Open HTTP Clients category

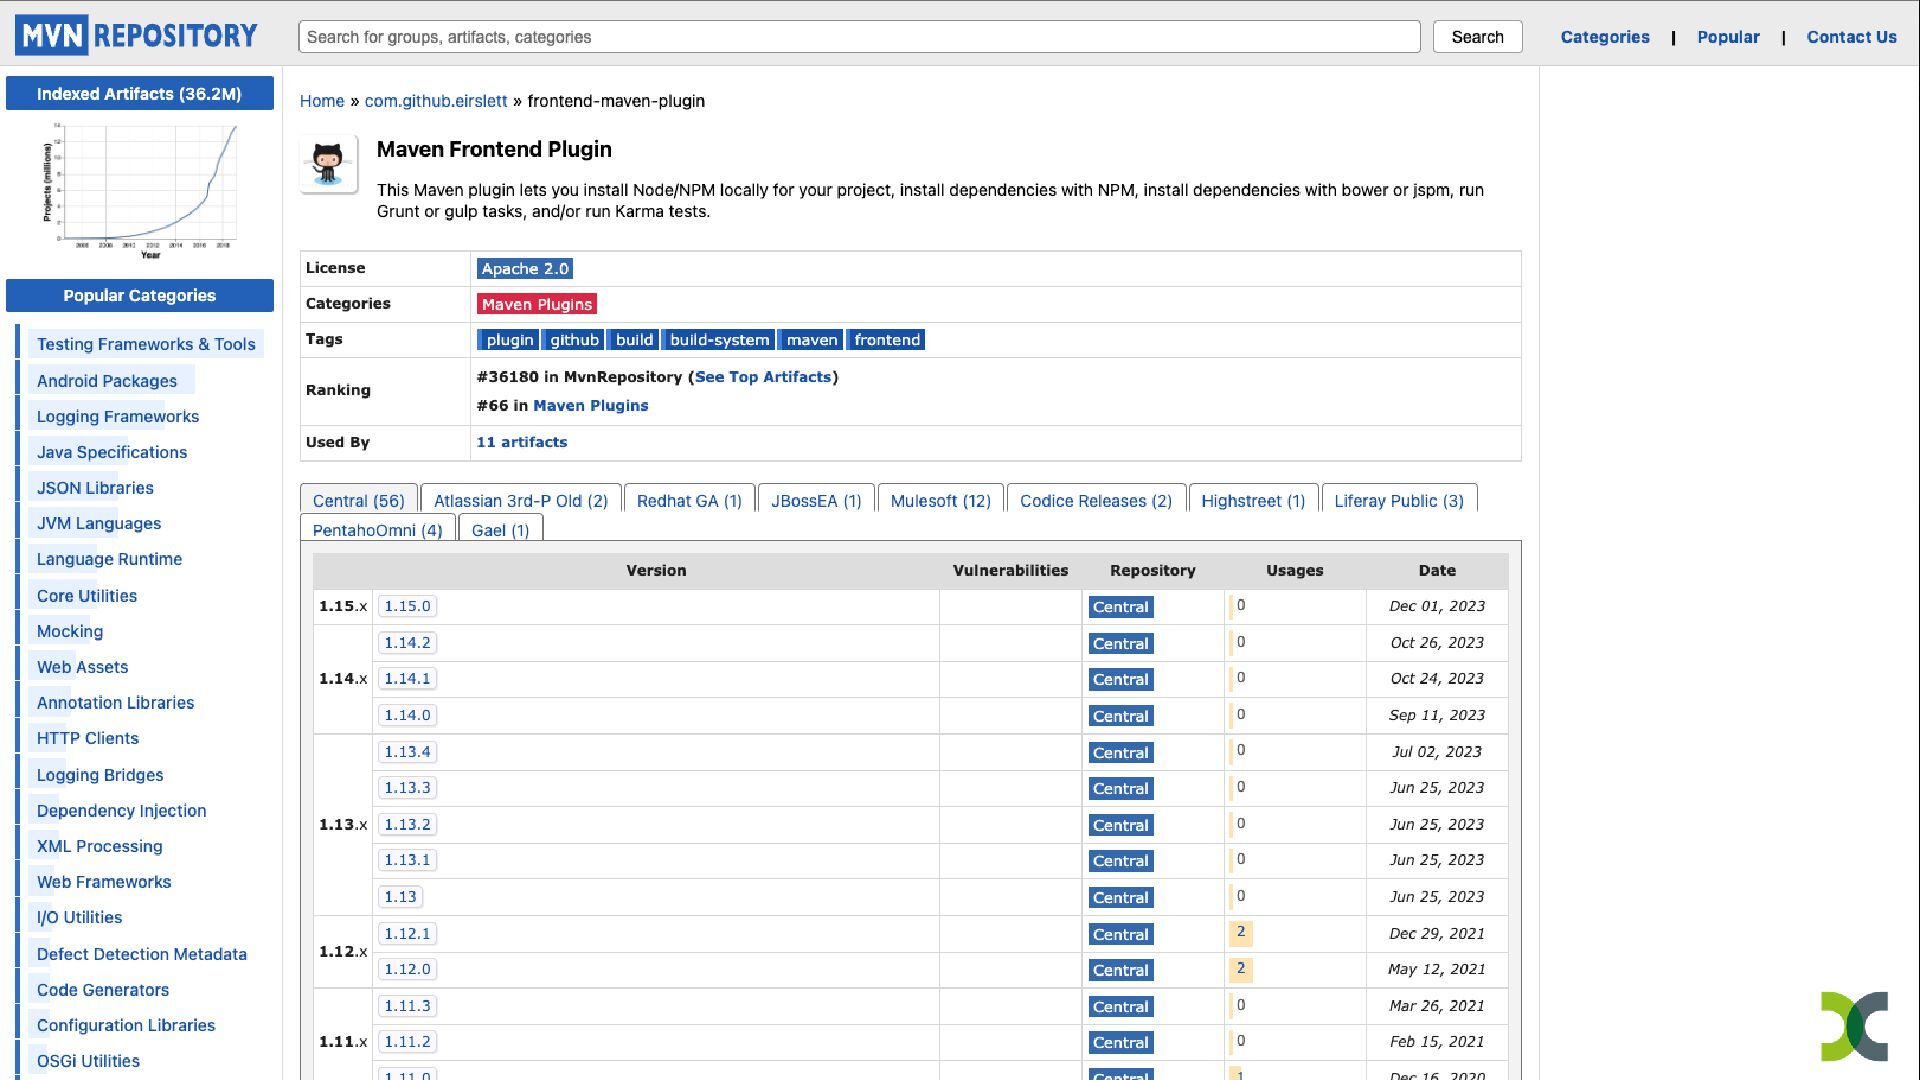point(88,738)
